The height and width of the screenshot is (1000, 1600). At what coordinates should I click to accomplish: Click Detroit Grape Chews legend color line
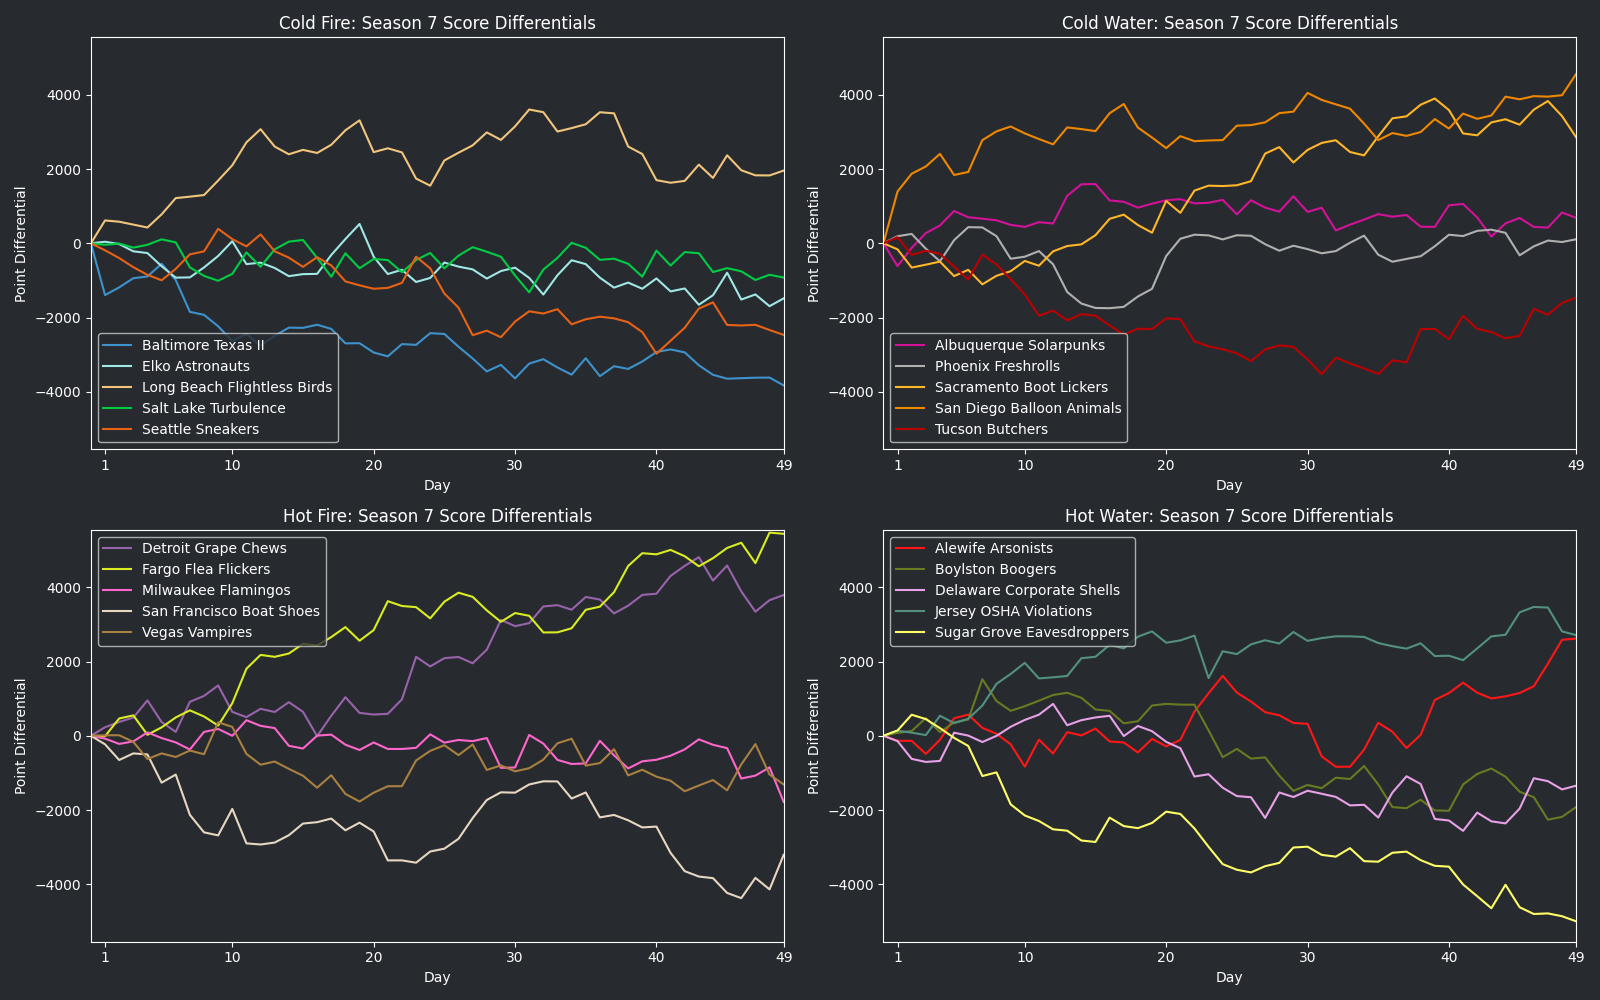click(118, 548)
